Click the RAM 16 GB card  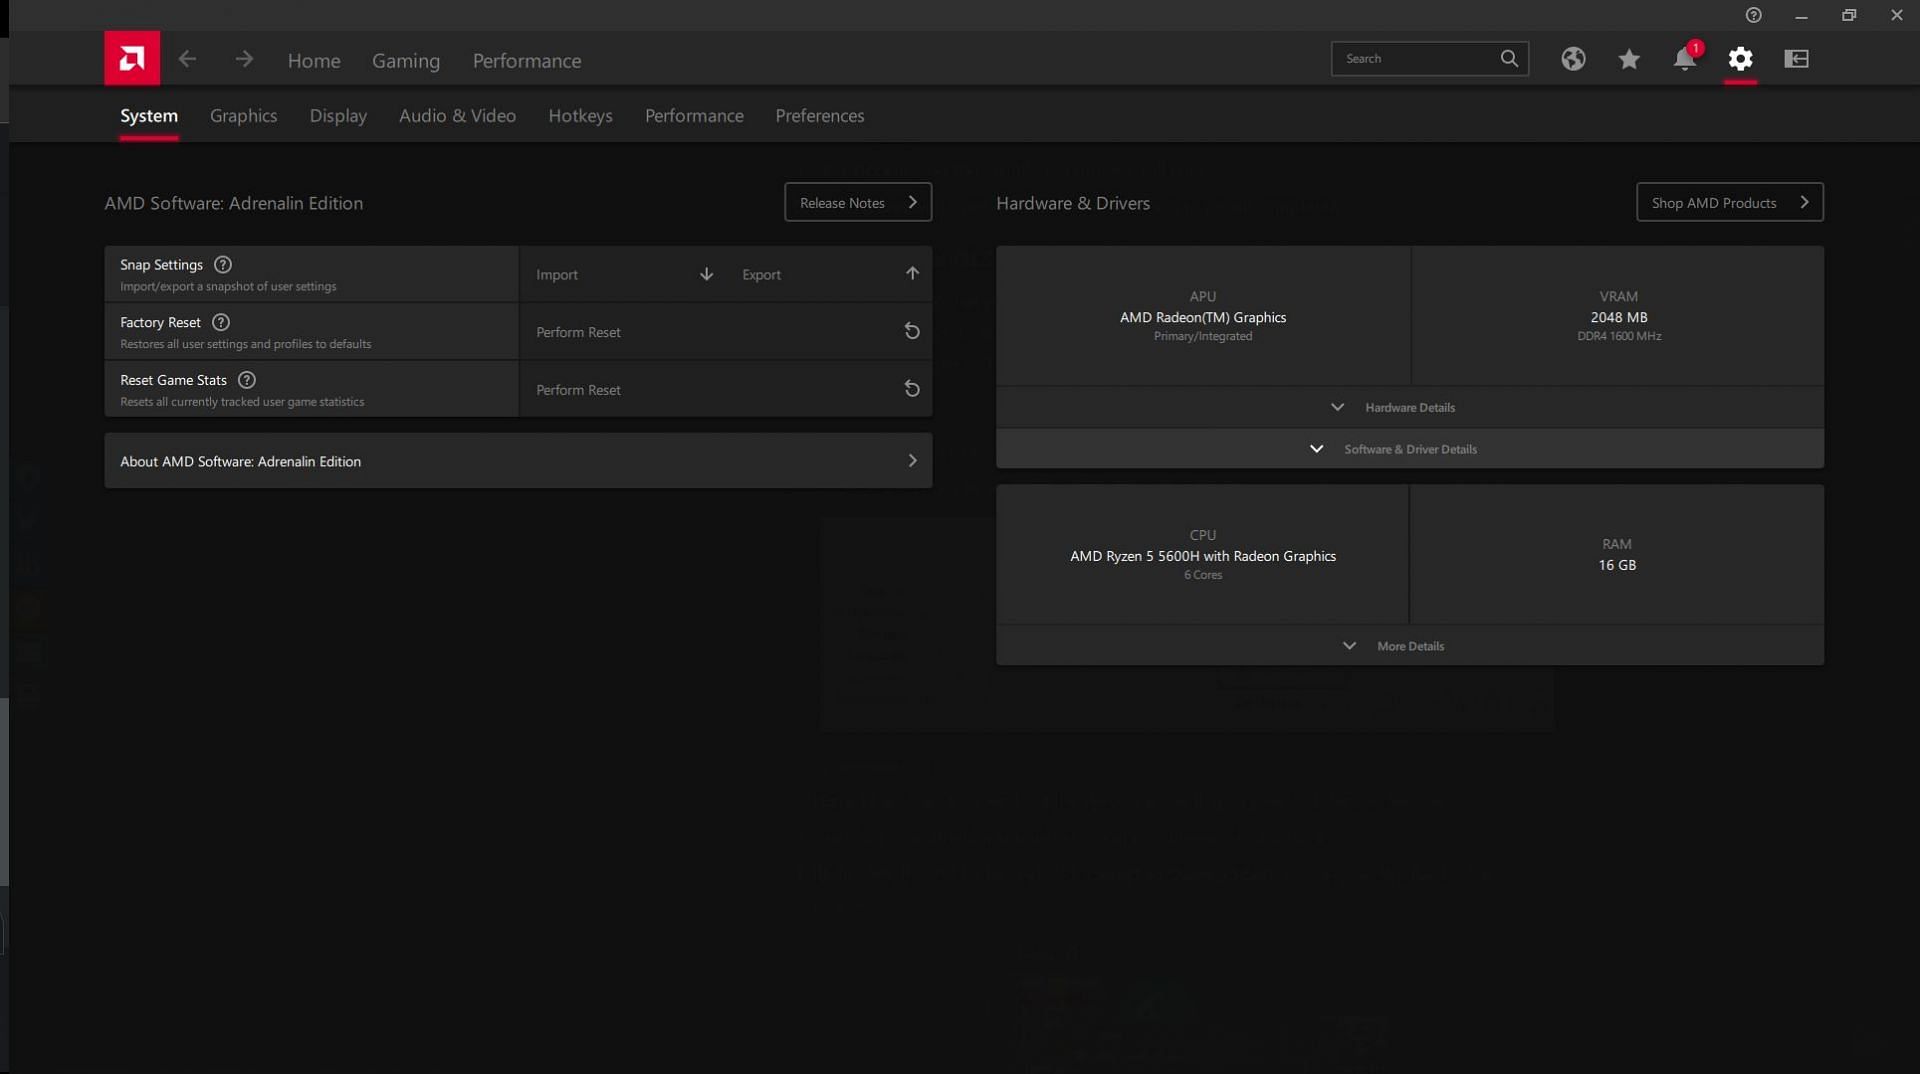pos(1617,555)
